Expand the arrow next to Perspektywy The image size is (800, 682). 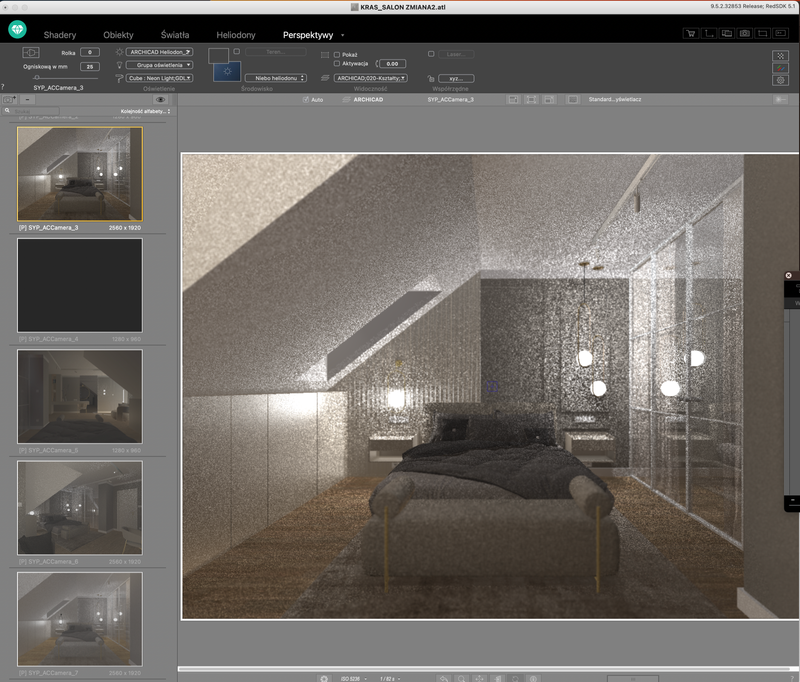point(342,35)
